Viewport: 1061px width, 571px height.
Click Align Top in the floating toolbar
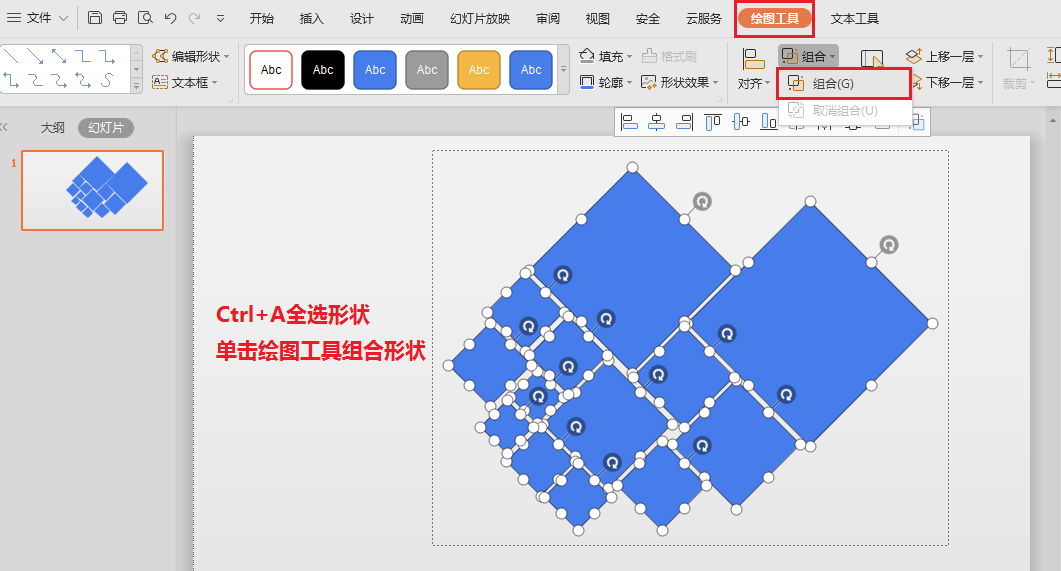pos(713,122)
